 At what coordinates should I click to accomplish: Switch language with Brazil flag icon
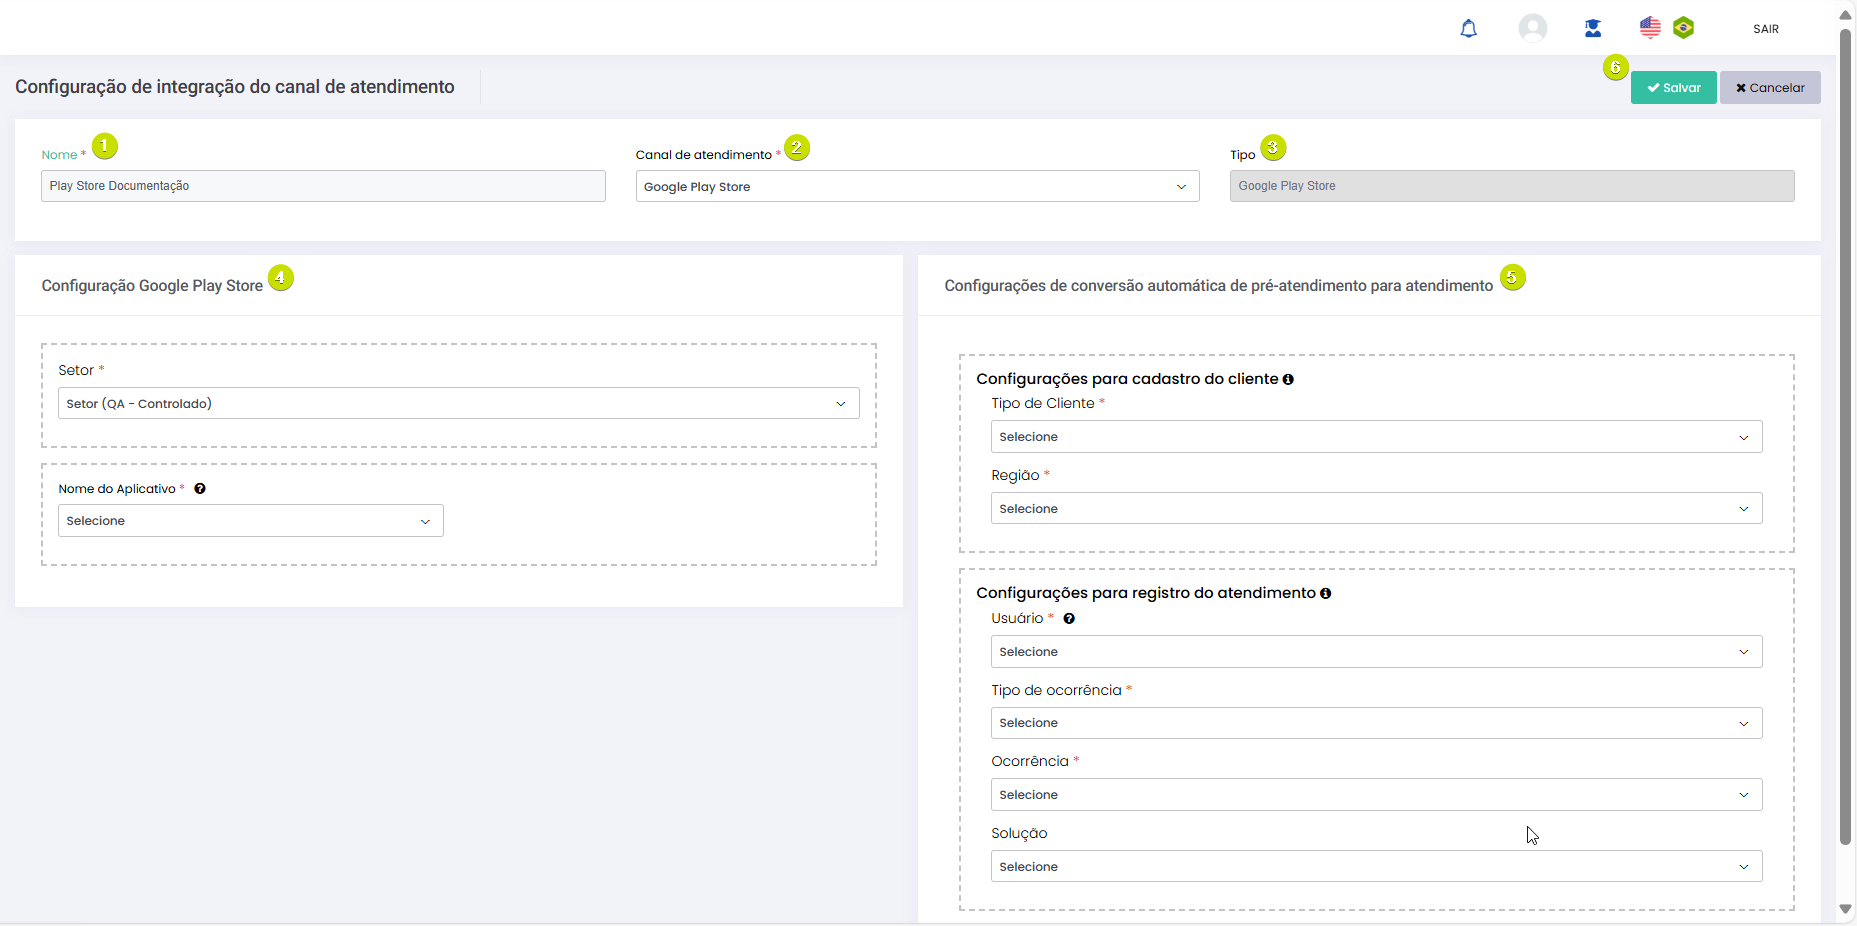[1684, 28]
